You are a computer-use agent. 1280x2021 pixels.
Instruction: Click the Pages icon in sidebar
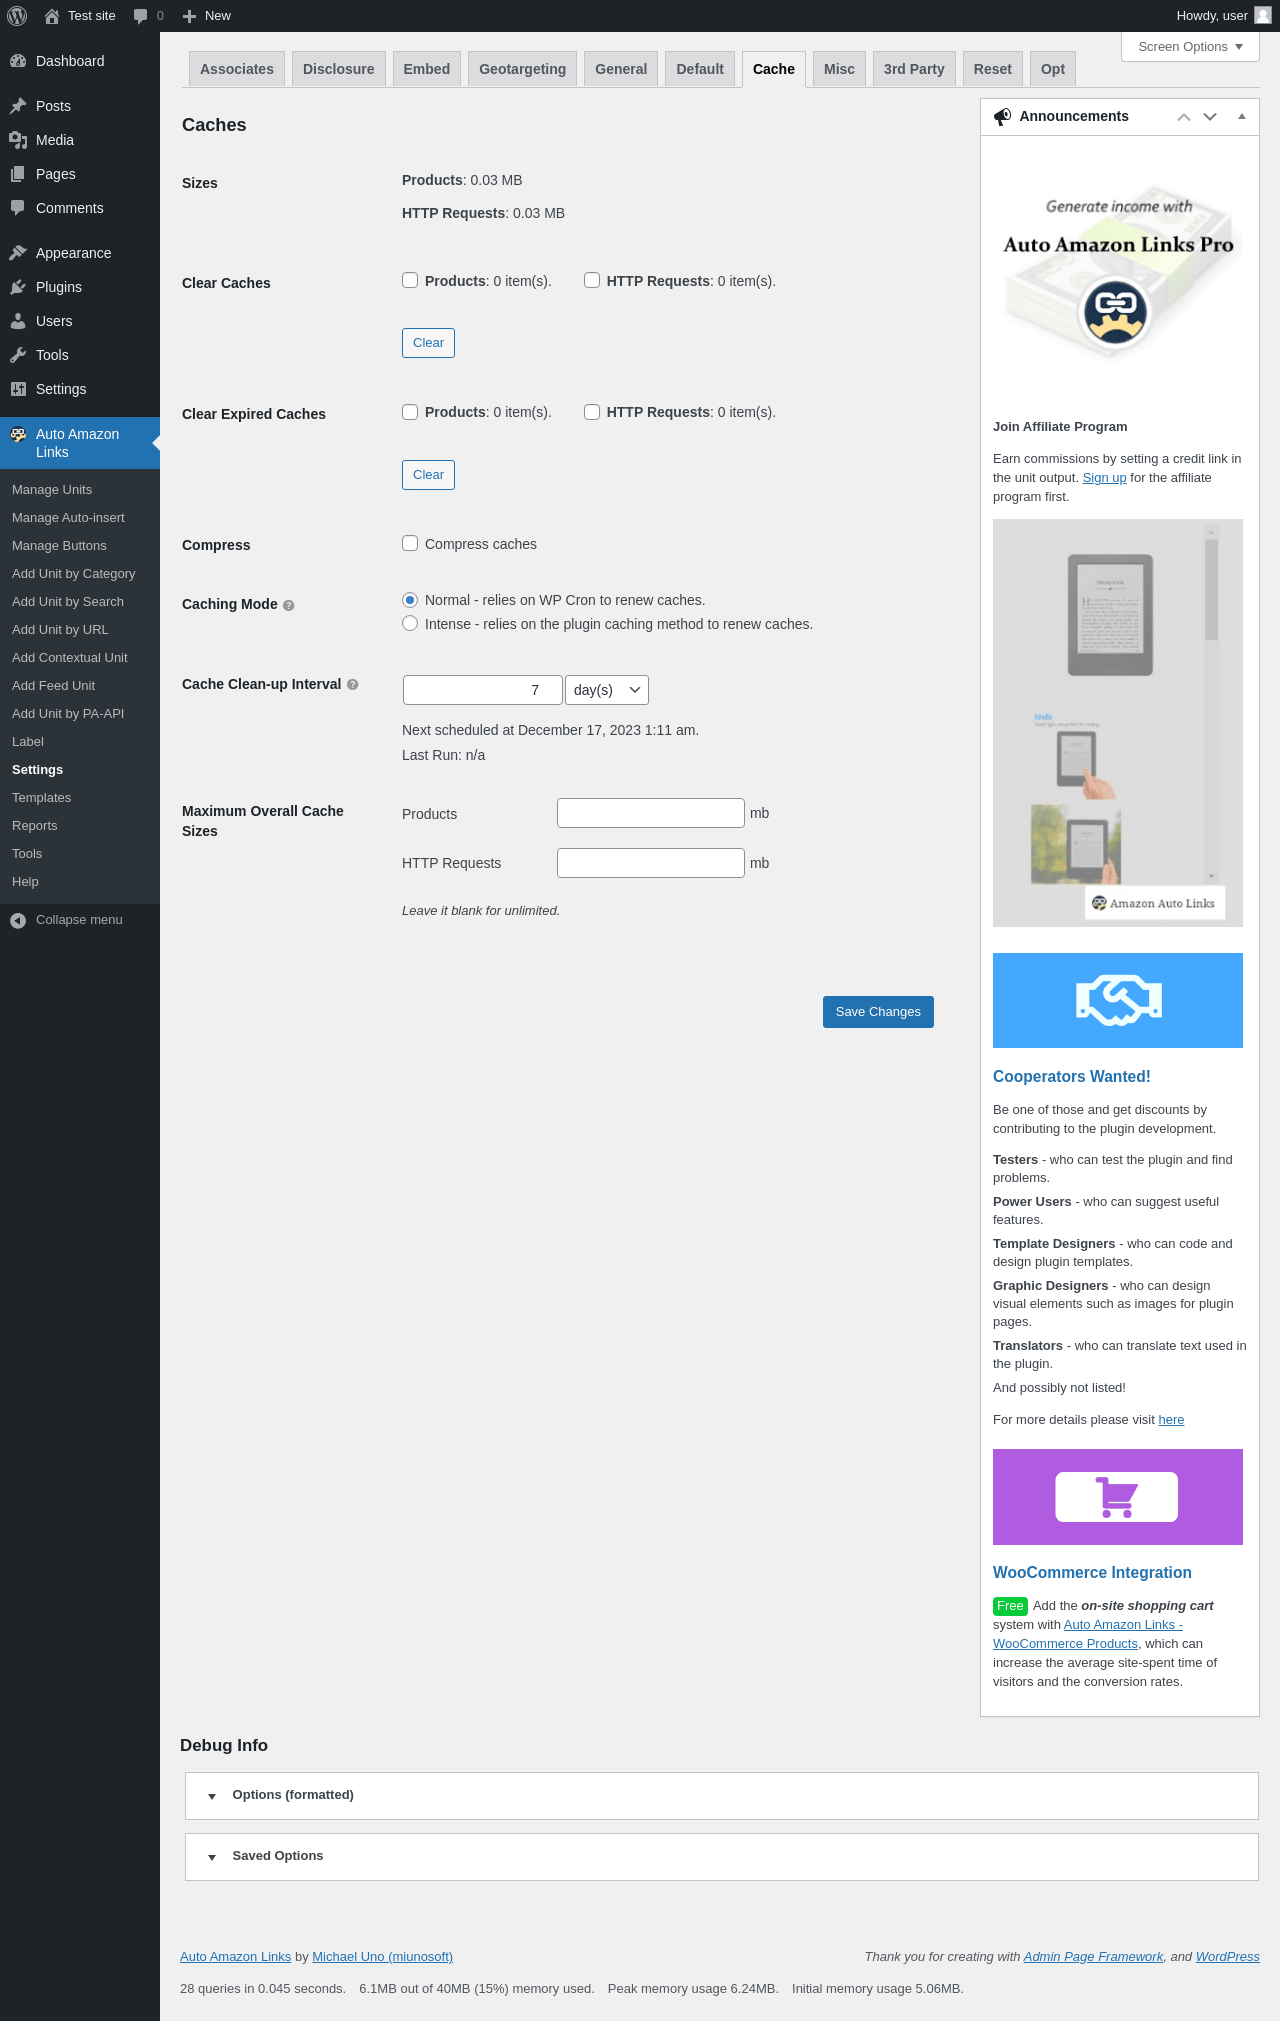coord(18,174)
